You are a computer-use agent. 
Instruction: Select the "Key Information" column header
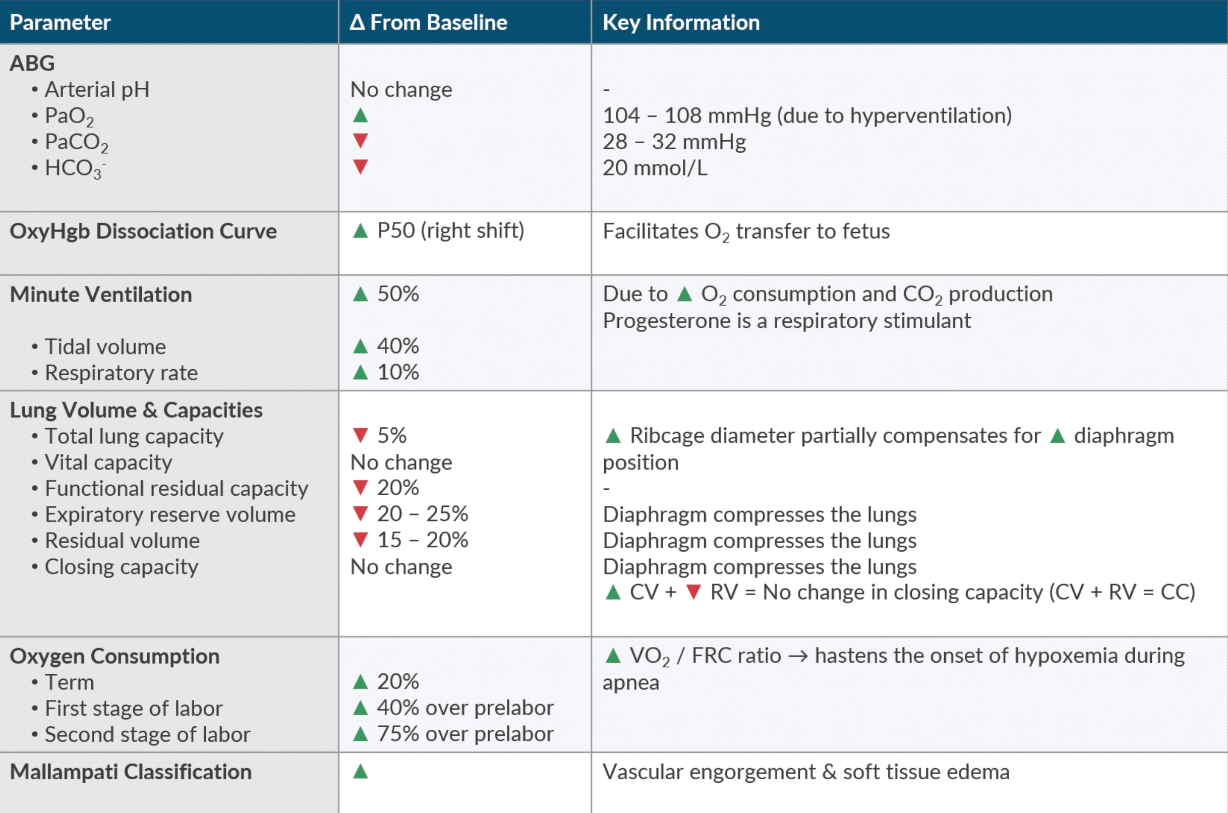coord(681,22)
